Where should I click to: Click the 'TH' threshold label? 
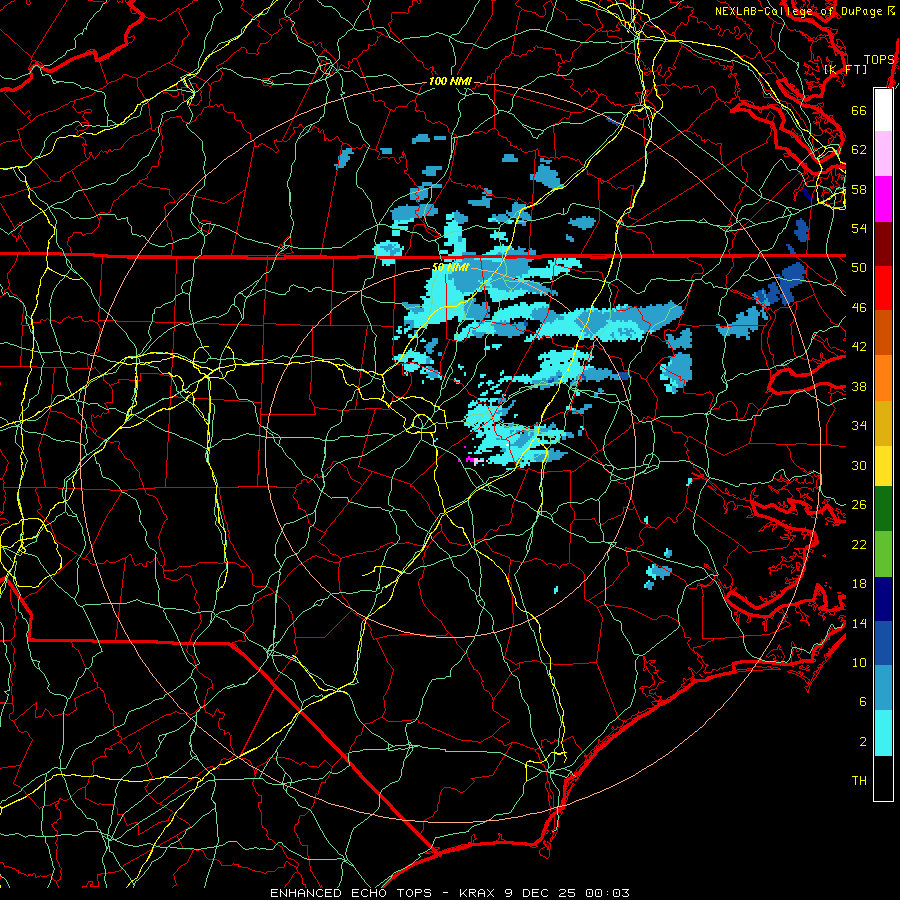(859, 781)
